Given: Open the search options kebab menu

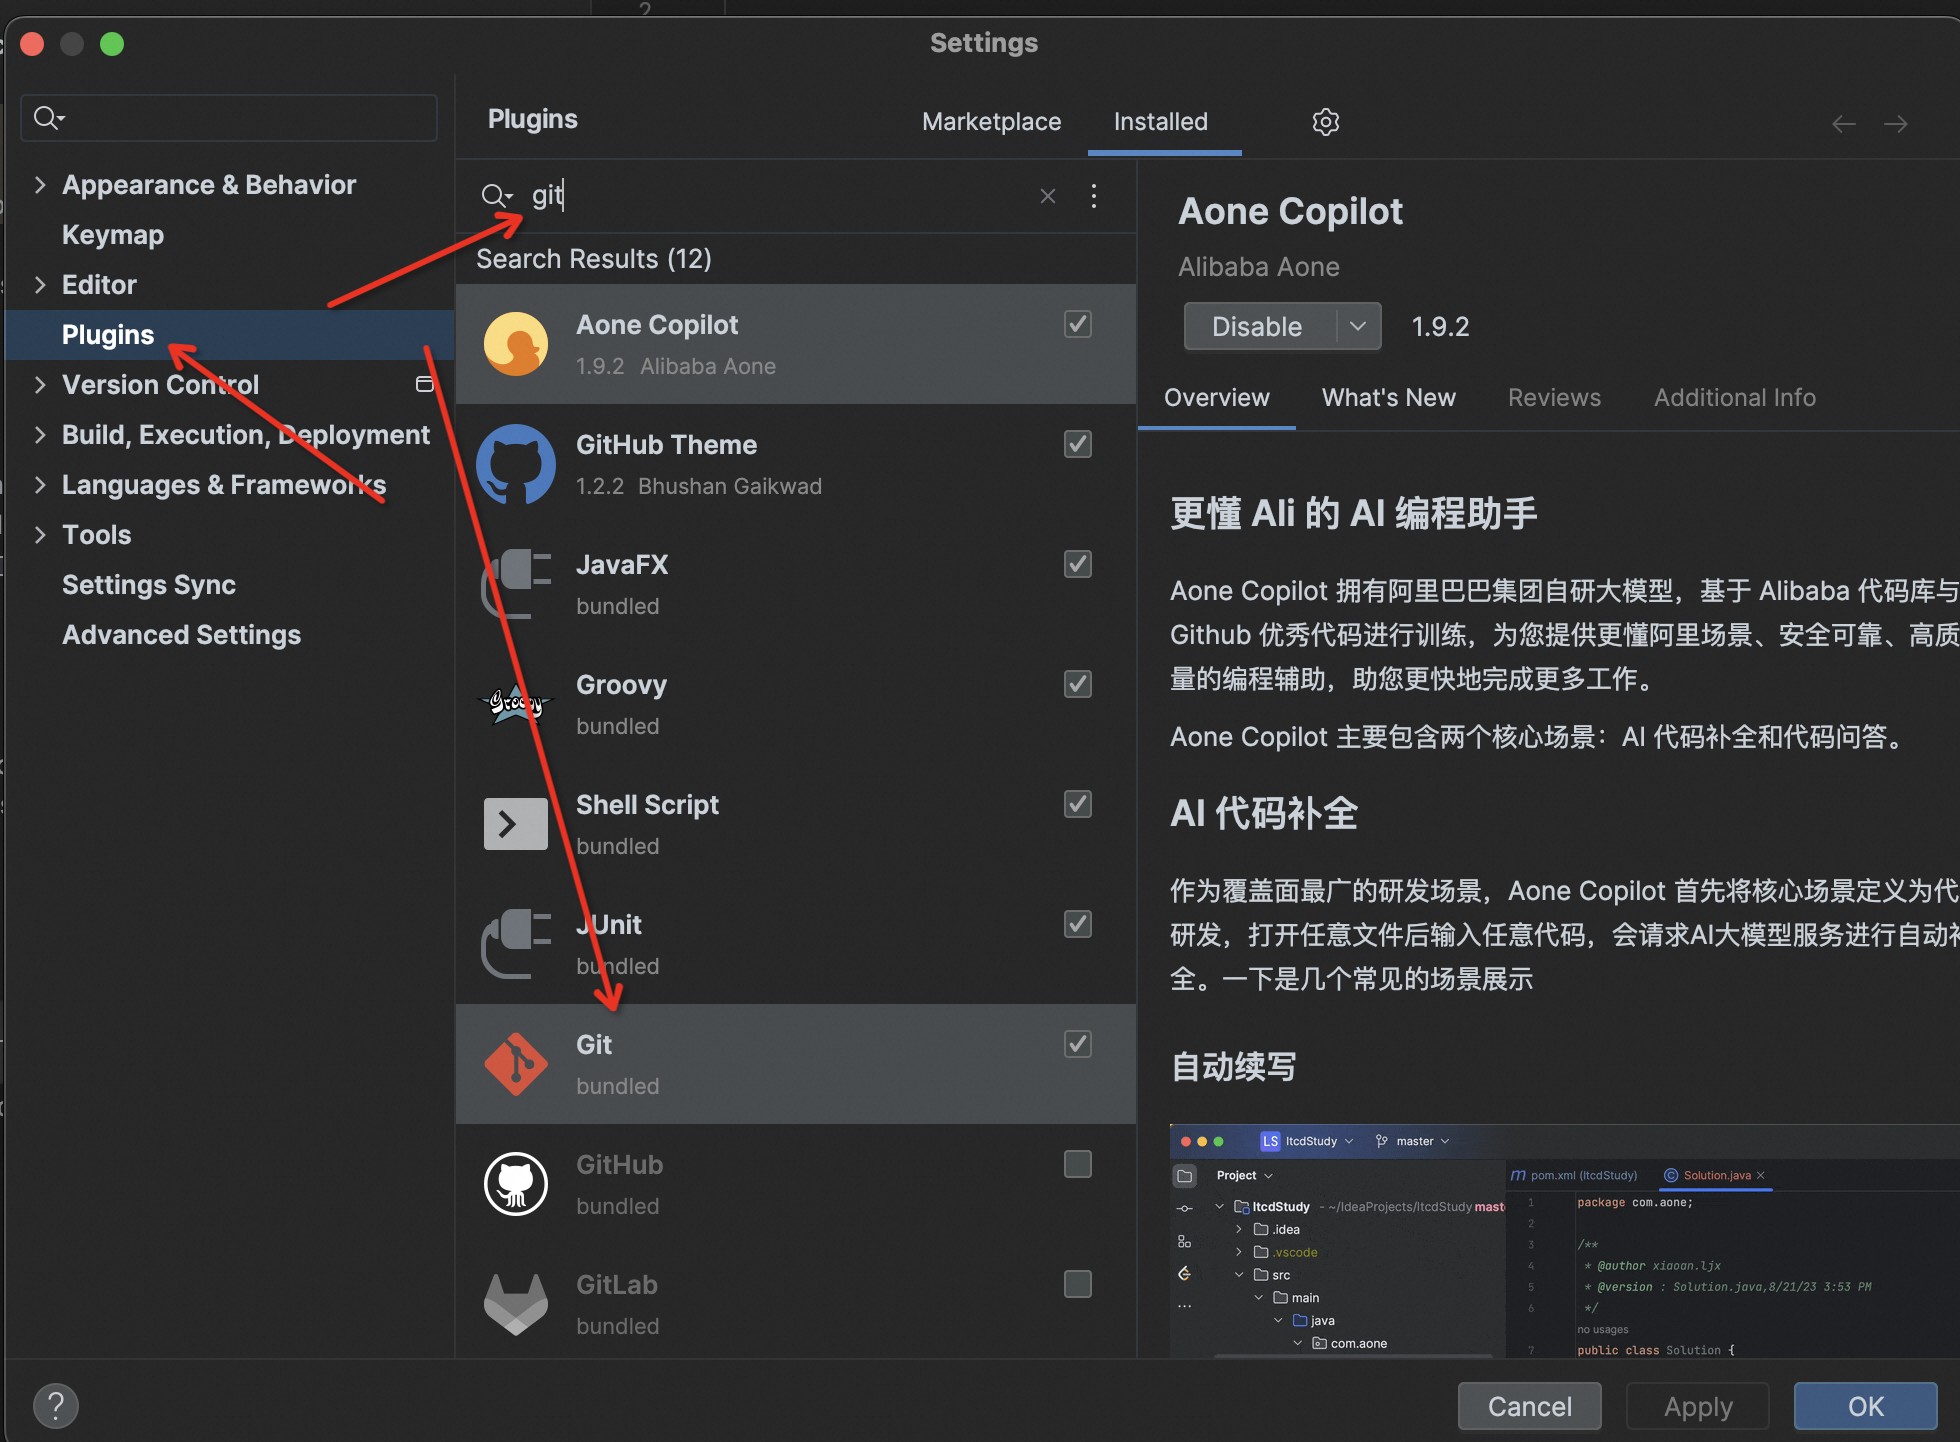Looking at the screenshot, I should coord(1094,196).
